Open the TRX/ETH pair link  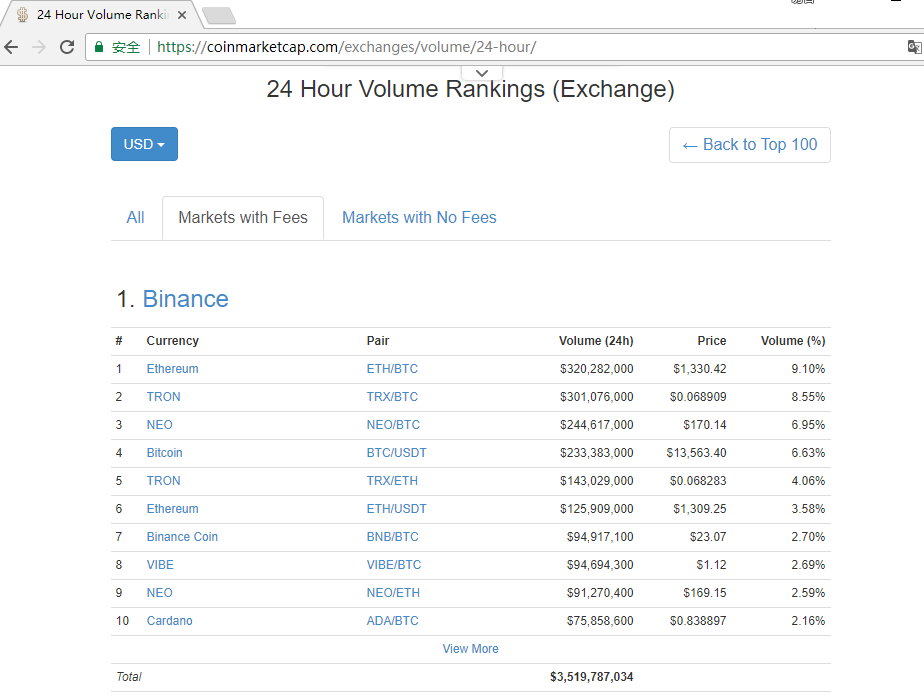click(392, 481)
